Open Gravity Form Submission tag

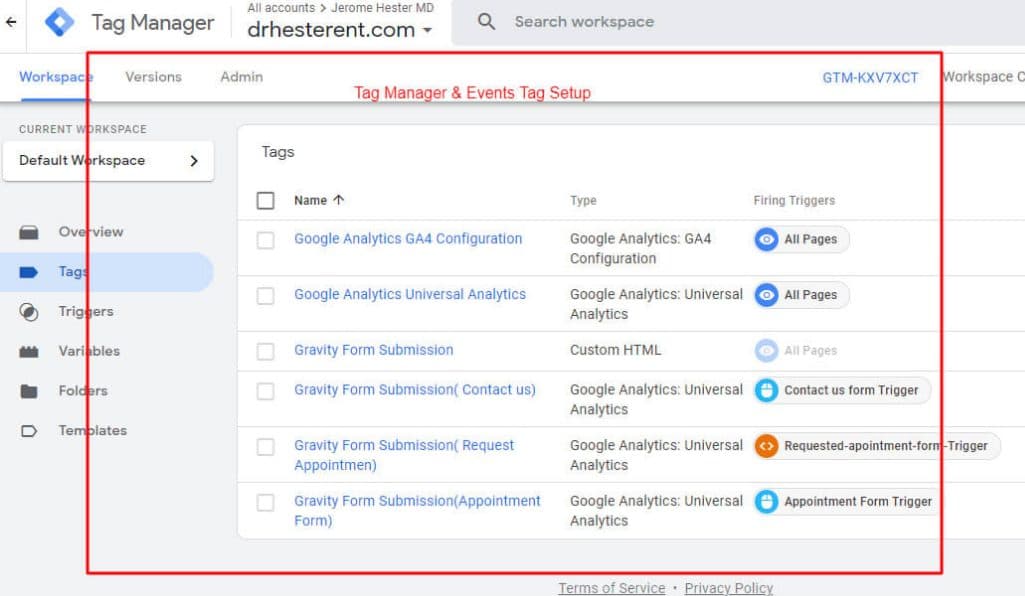(x=373, y=350)
